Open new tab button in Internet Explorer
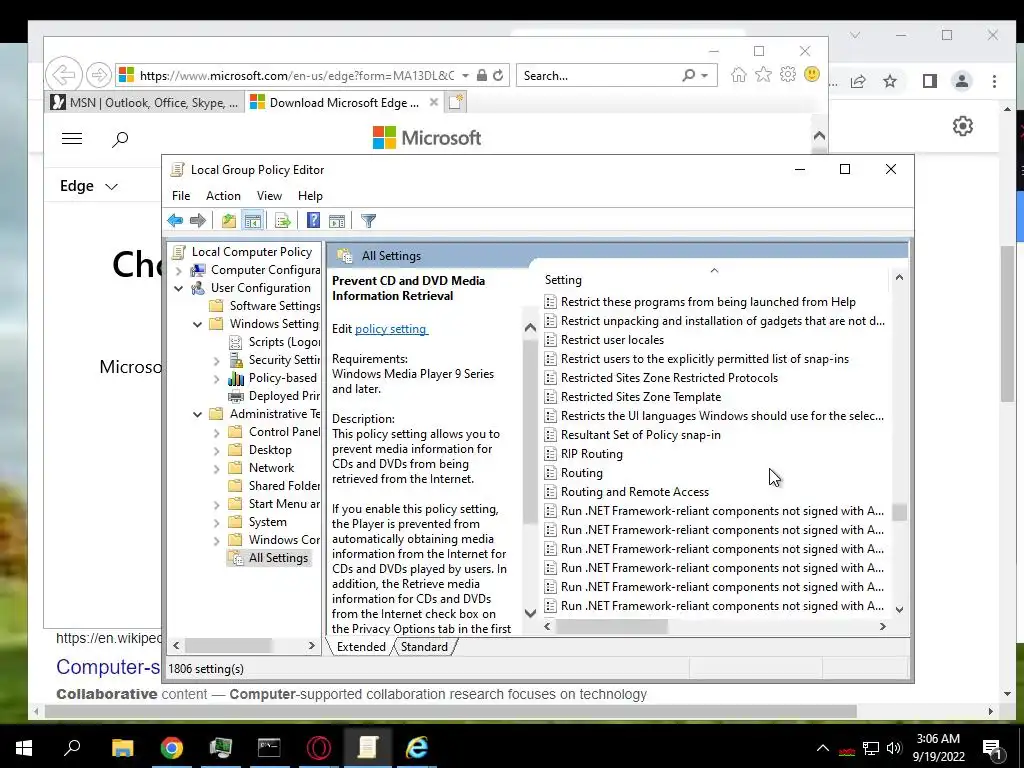1024x768 pixels. 456,102
